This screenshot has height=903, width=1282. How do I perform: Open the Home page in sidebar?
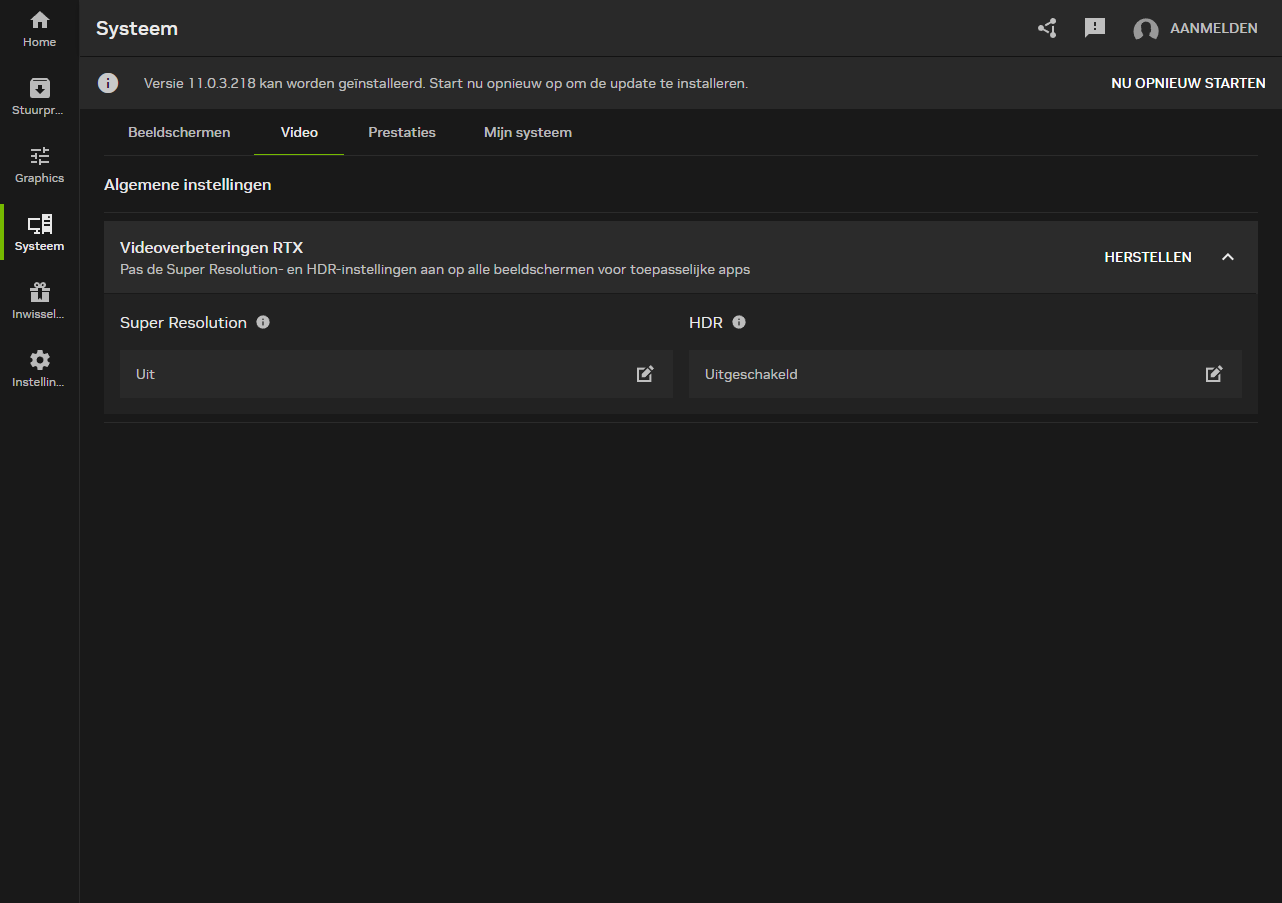40,29
